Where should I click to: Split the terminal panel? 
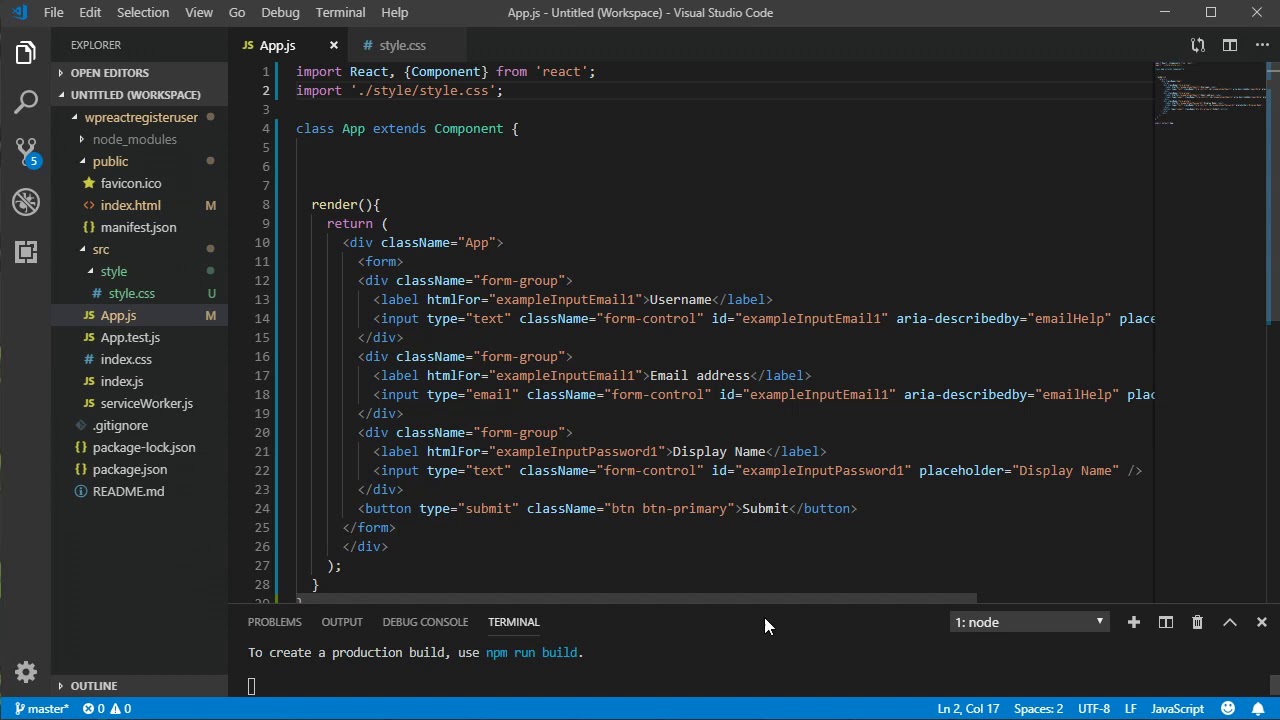(1165, 622)
